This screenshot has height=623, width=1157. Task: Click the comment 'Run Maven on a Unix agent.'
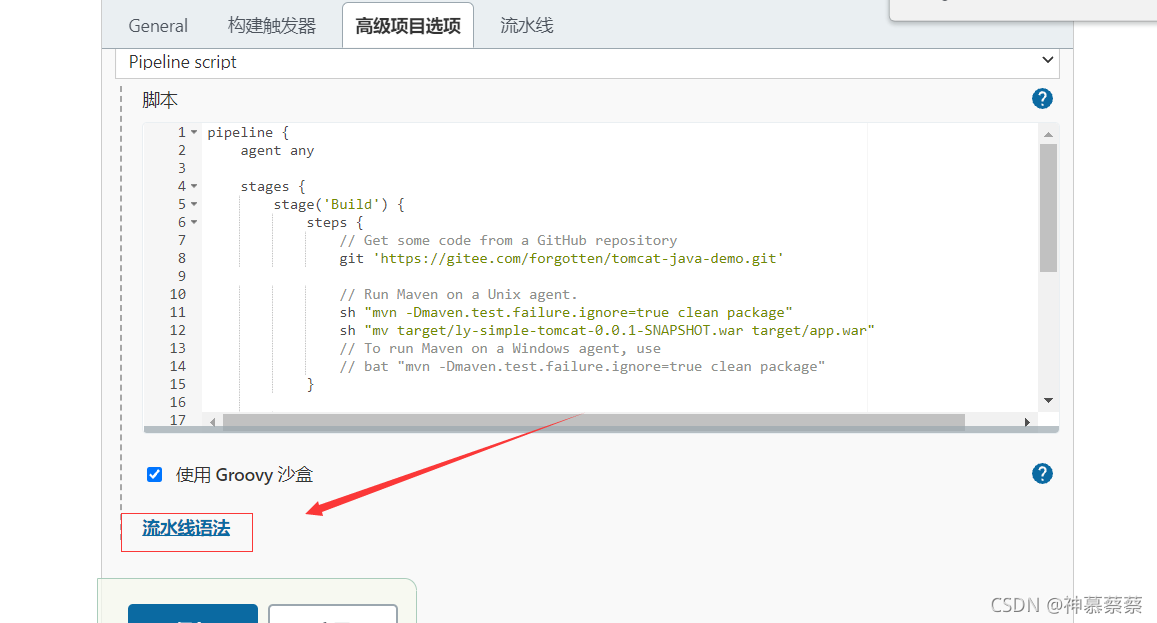pyautogui.click(x=458, y=295)
